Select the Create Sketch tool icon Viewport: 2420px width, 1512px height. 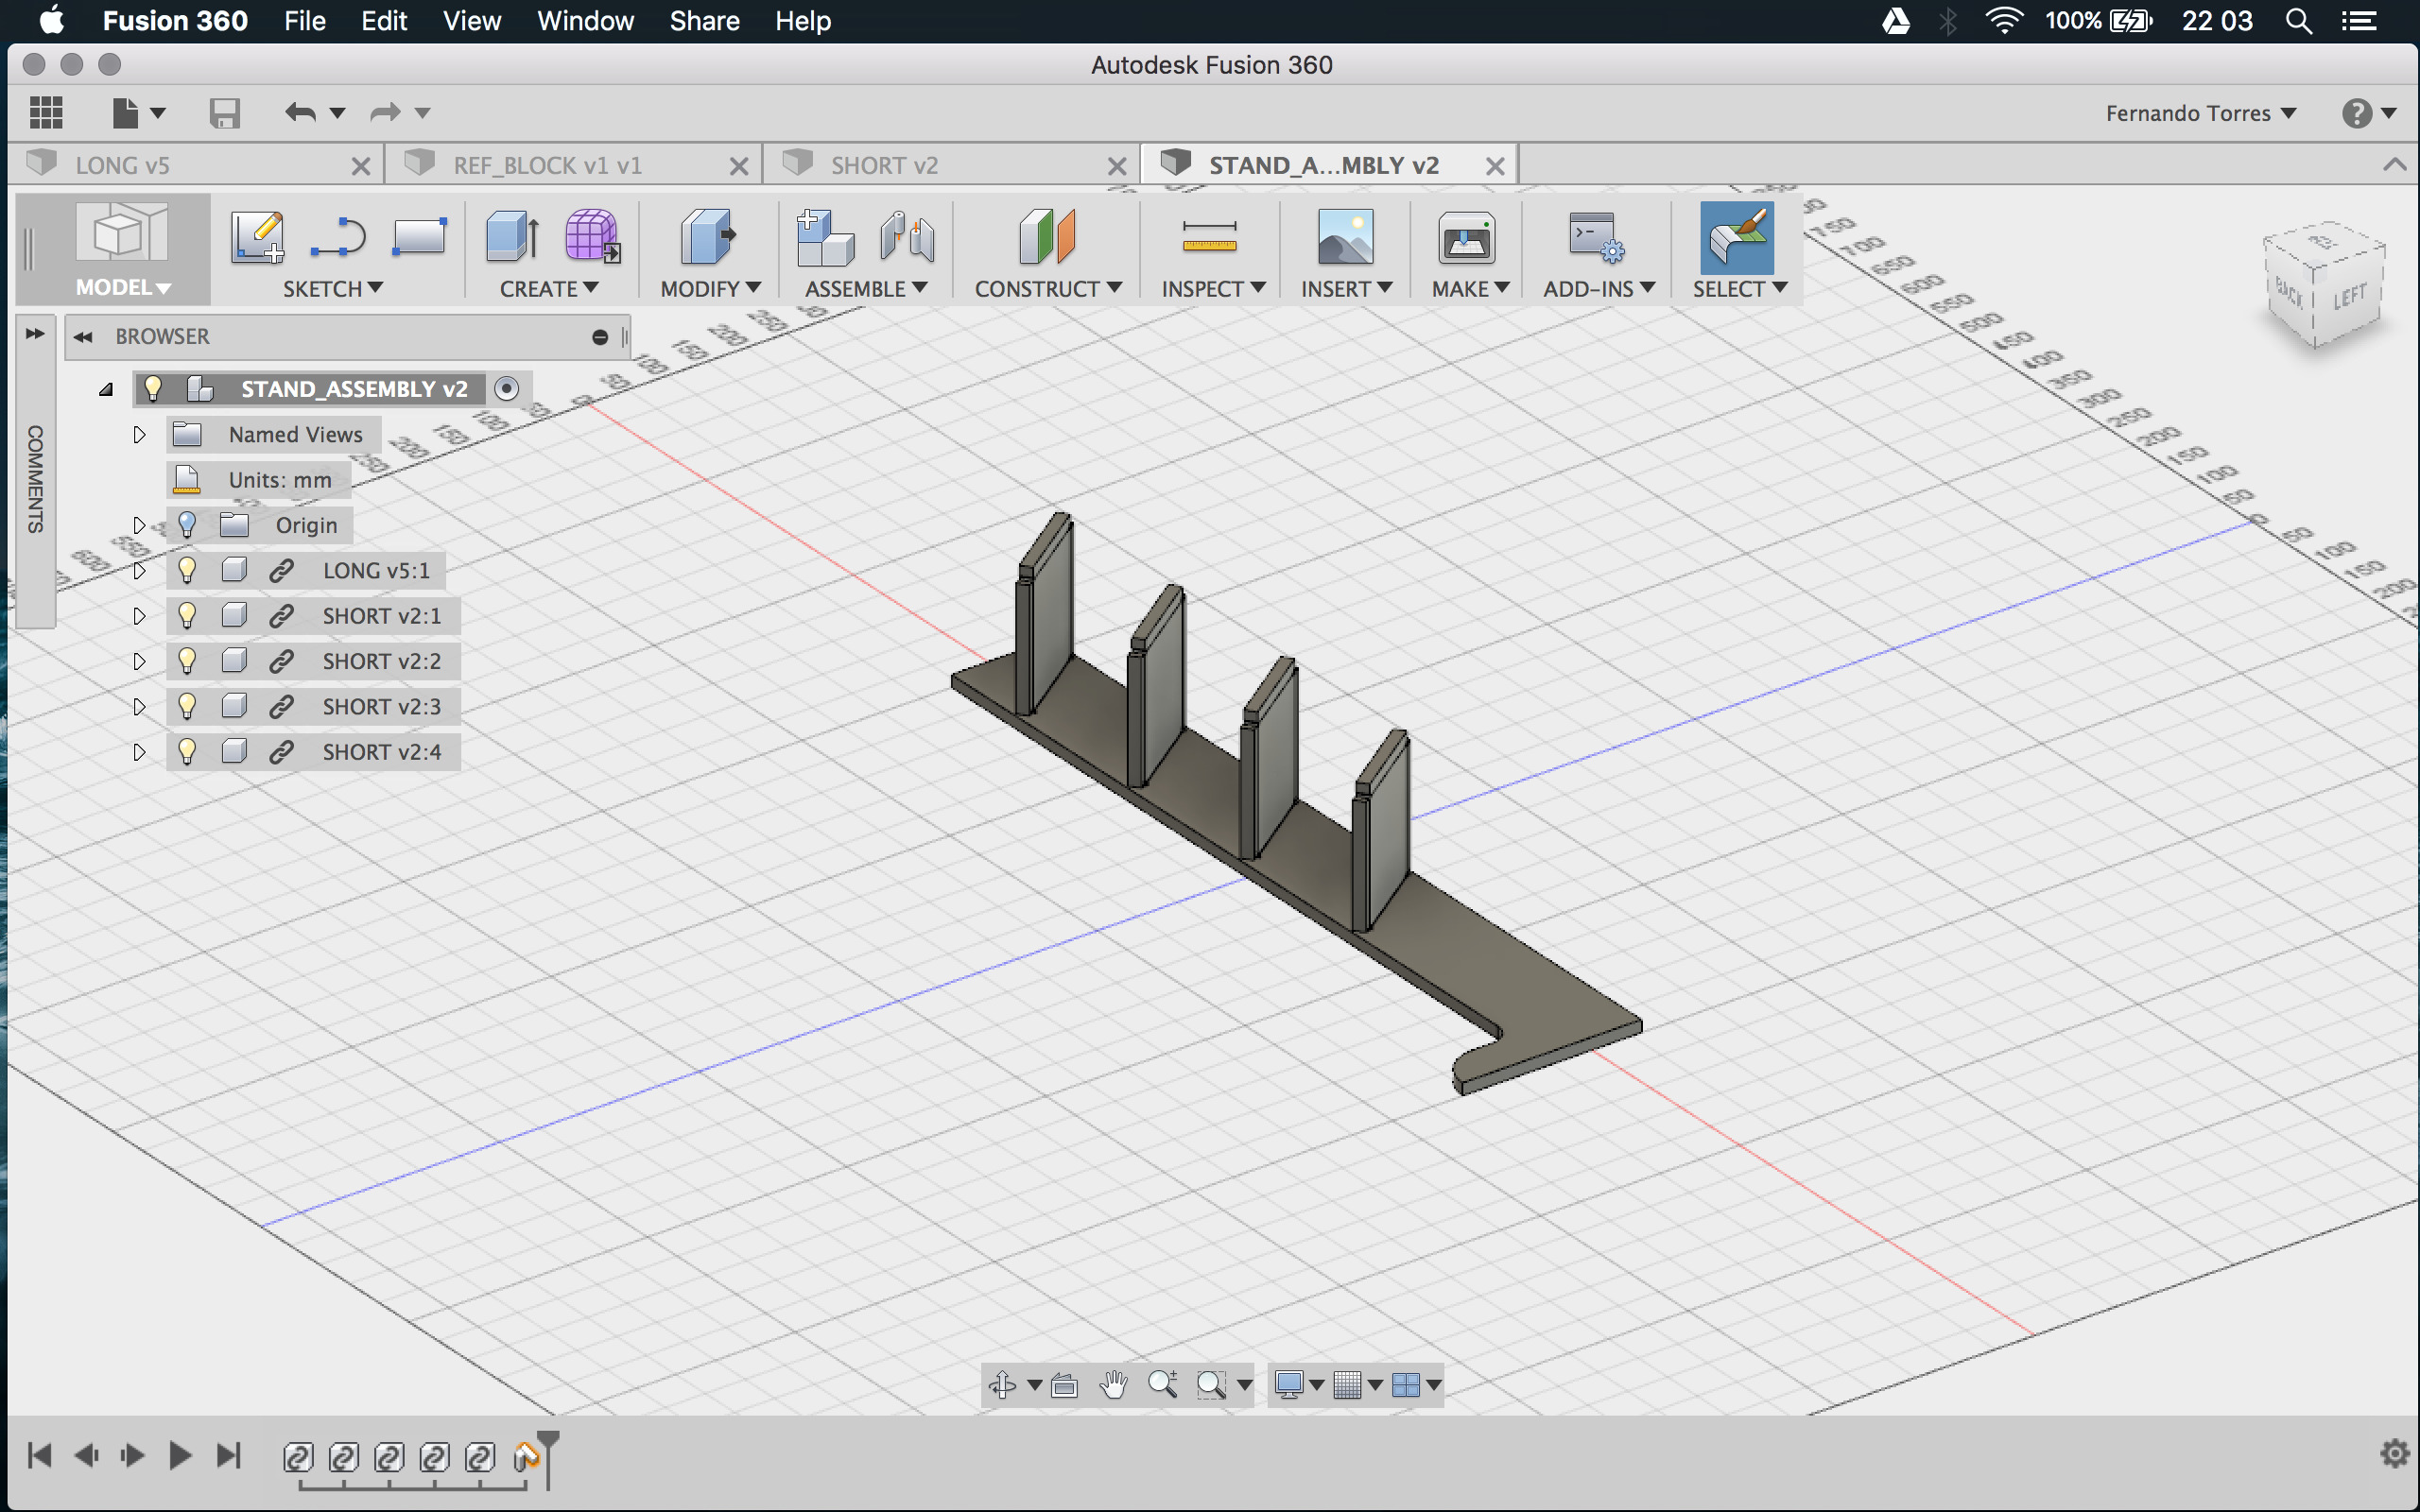(257, 237)
